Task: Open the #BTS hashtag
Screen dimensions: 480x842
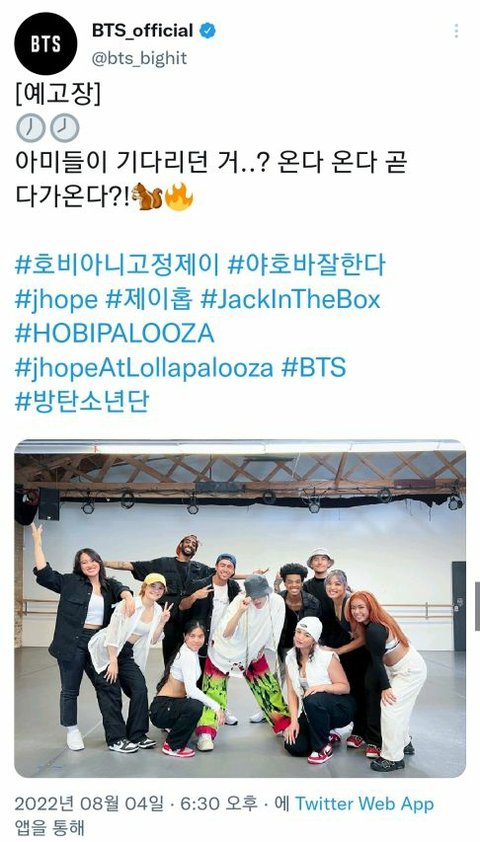Action: point(314,368)
